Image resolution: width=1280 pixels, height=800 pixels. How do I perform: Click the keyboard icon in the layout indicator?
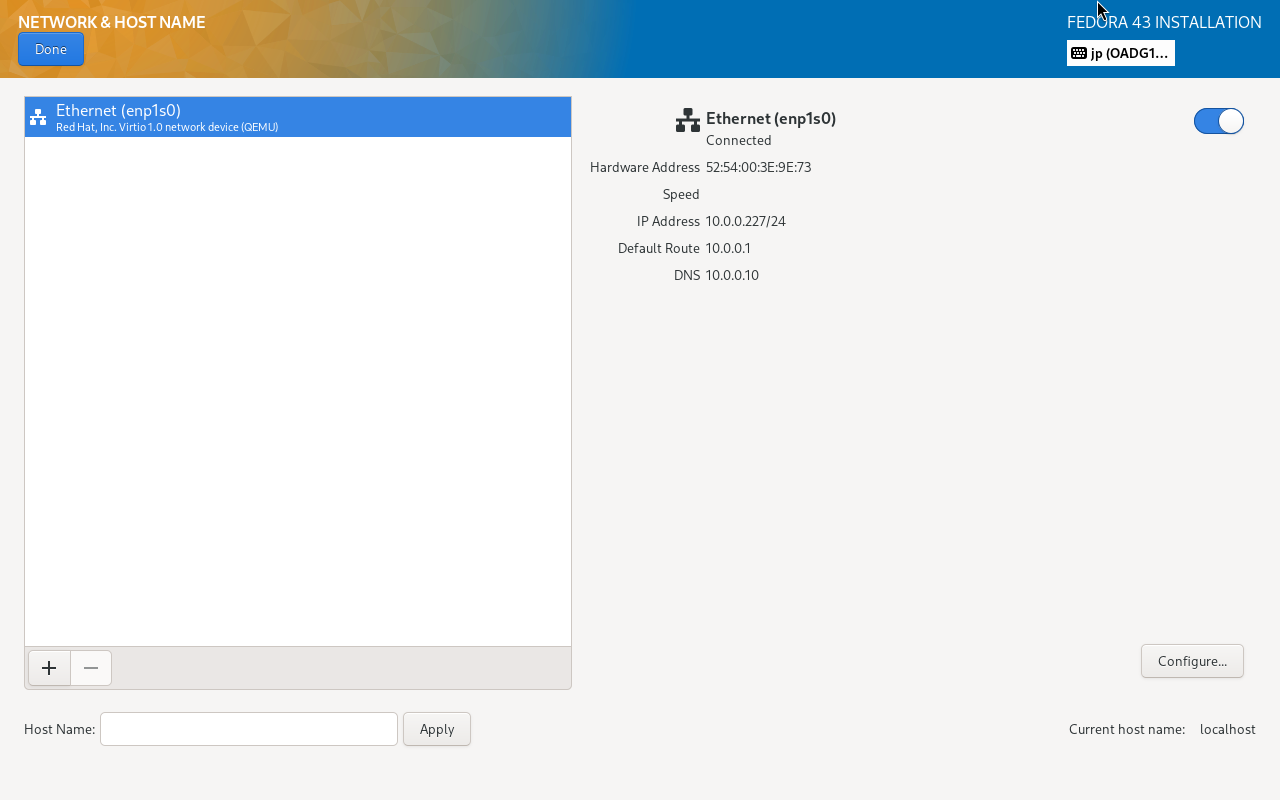[1079, 53]
